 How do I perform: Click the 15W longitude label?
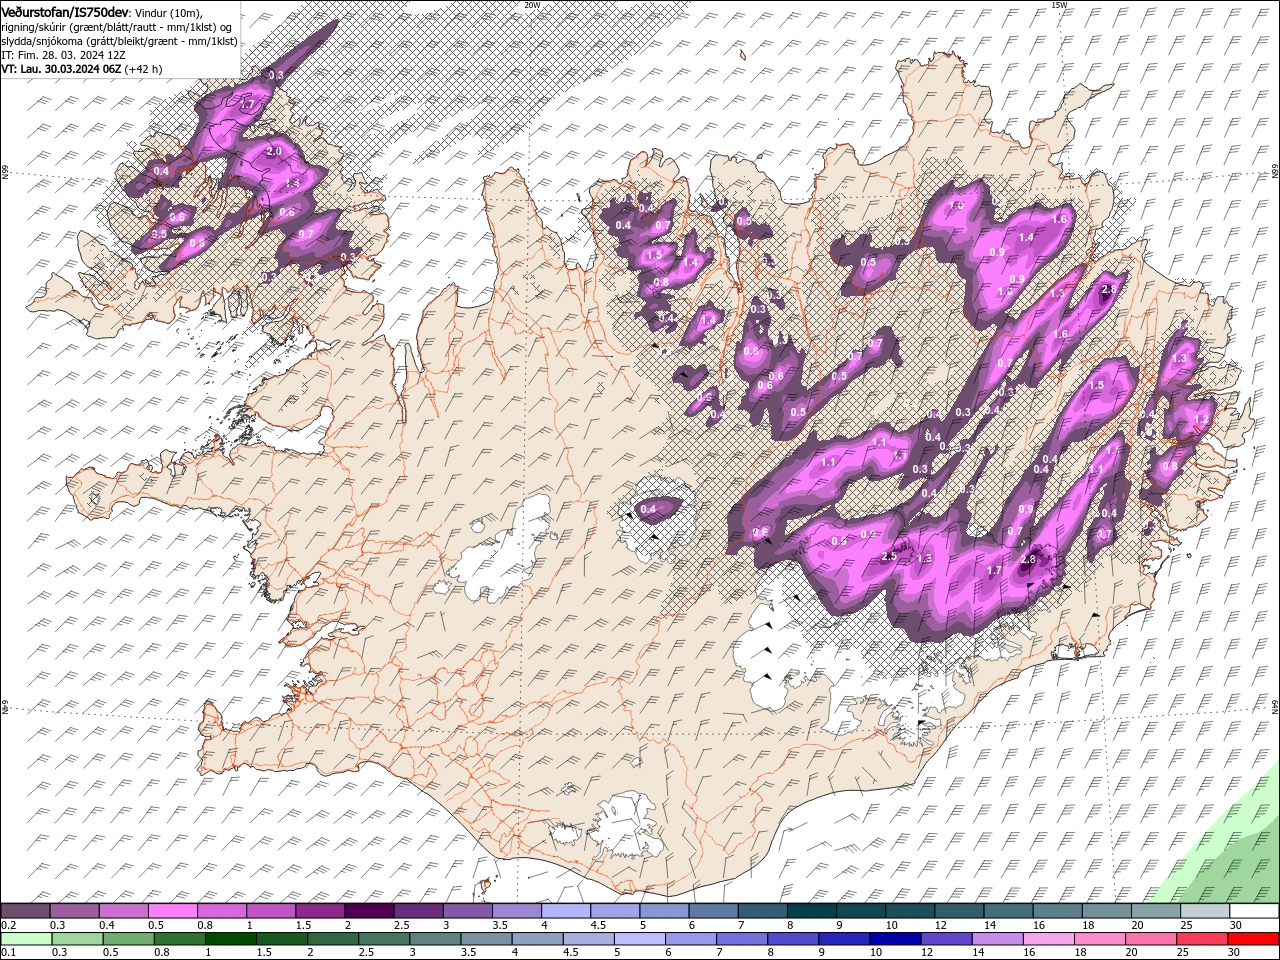click(1059, 5)
